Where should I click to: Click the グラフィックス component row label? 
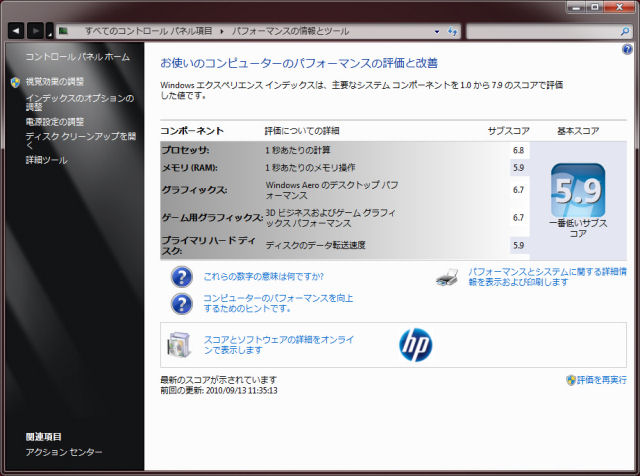194,190
